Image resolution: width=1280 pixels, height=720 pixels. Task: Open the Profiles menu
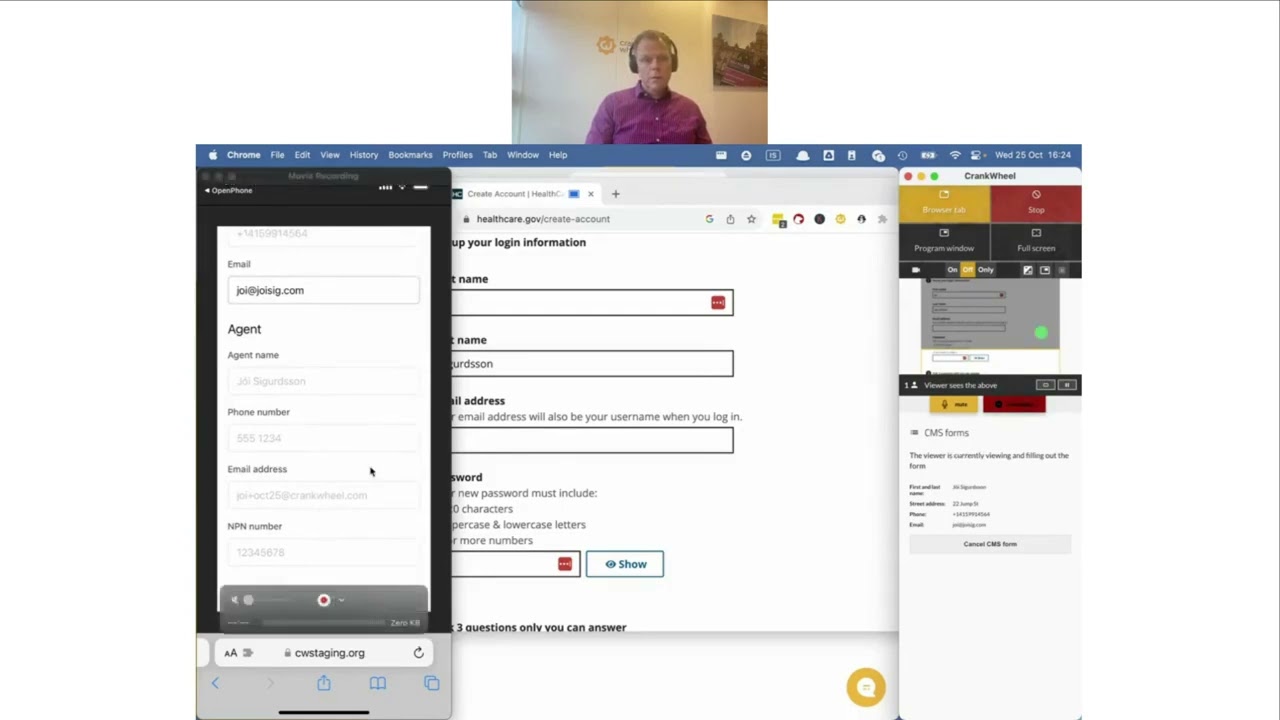[457, 155]
